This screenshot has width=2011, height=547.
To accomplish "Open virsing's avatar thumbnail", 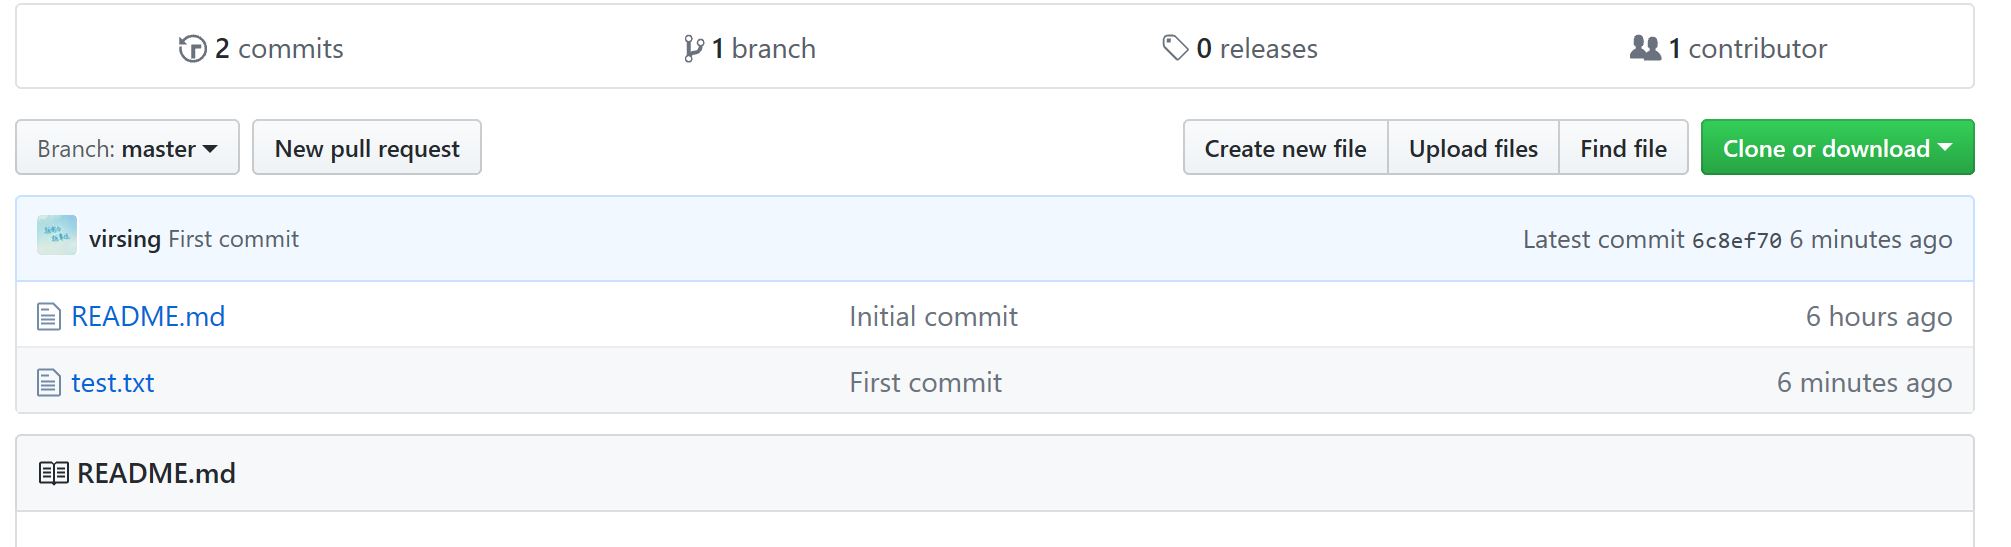I will [x=57, y=235].
